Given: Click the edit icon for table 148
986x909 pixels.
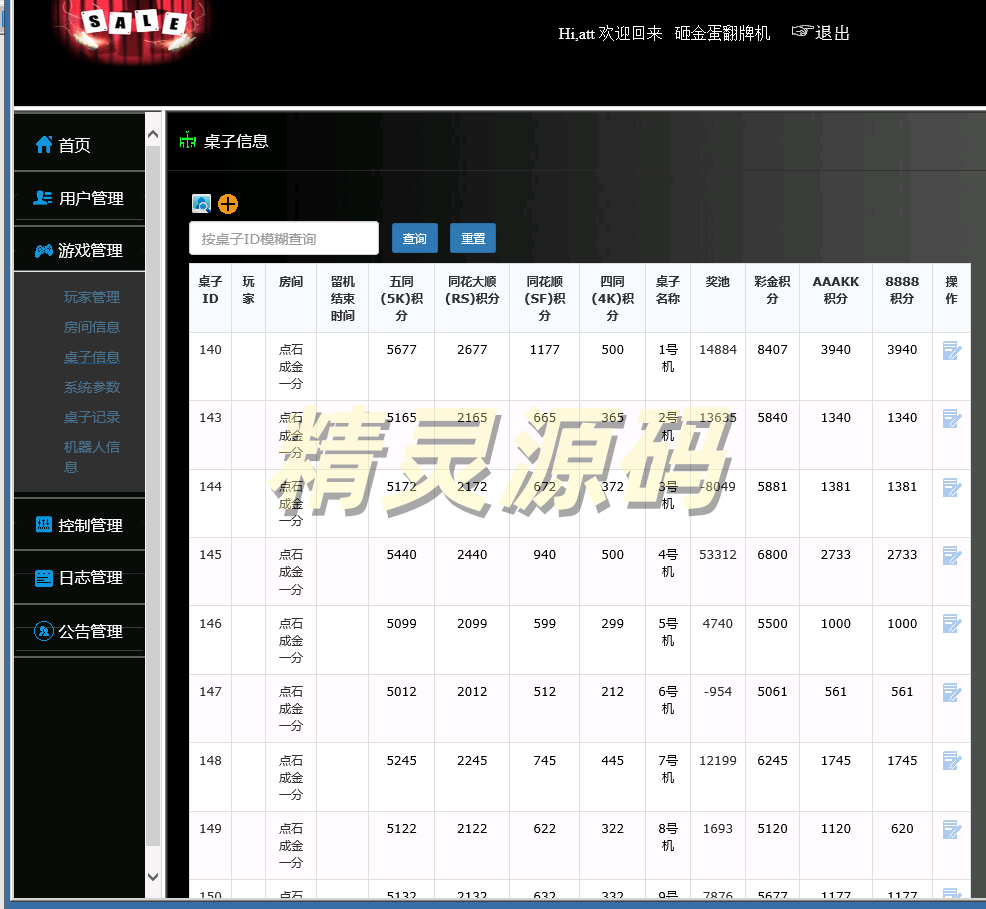Looking at the screenshot, I should [x=951, y=761].
